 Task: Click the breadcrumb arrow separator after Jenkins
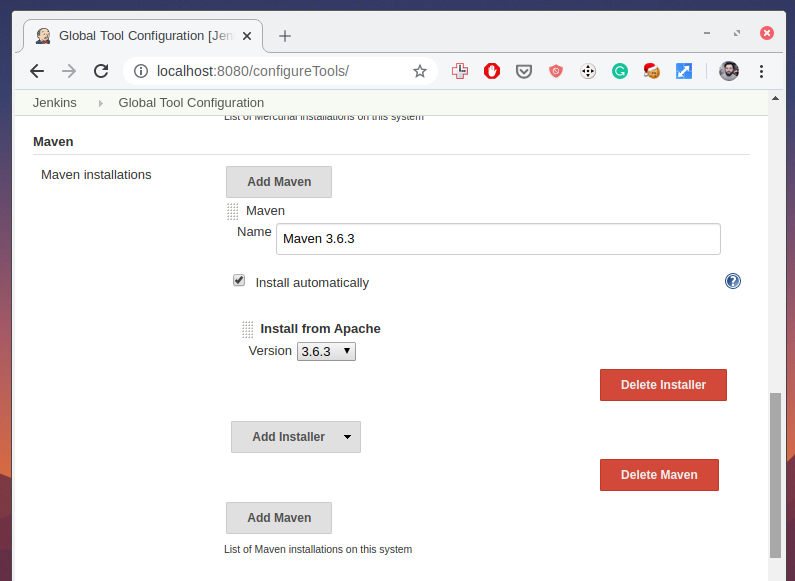[x=100, y=103]
